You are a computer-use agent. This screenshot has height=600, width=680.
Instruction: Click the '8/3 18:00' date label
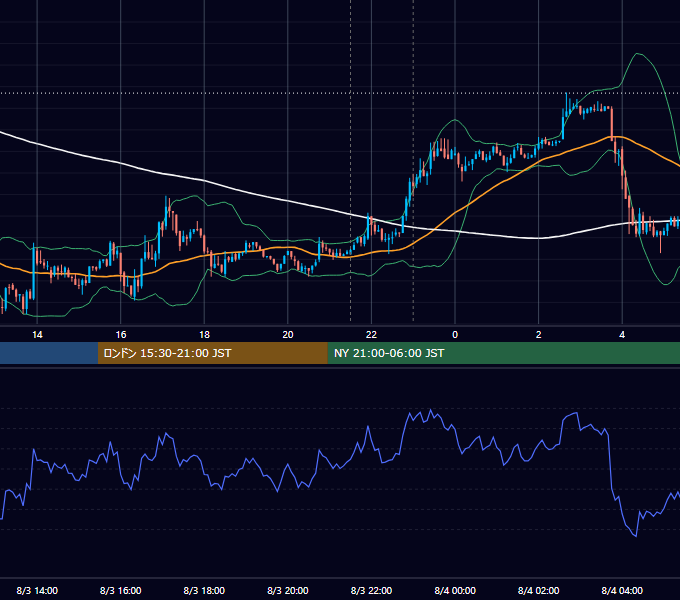(204, 590)
